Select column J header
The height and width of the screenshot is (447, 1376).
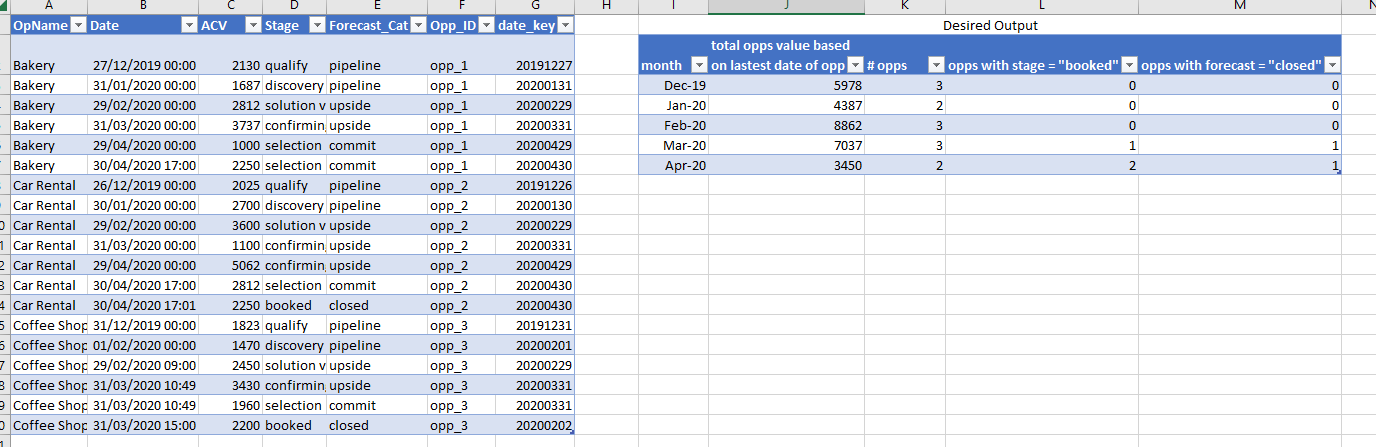[787, 6]
